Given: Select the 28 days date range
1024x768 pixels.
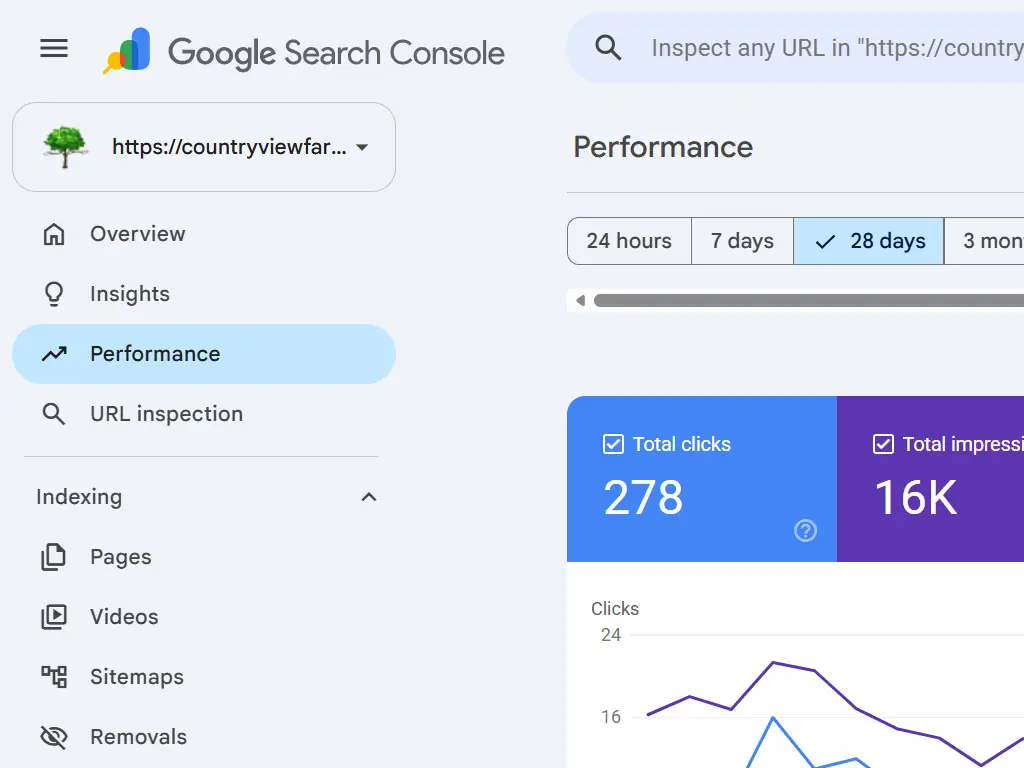Looking at the screenshot, I should (x=869, y=241).
